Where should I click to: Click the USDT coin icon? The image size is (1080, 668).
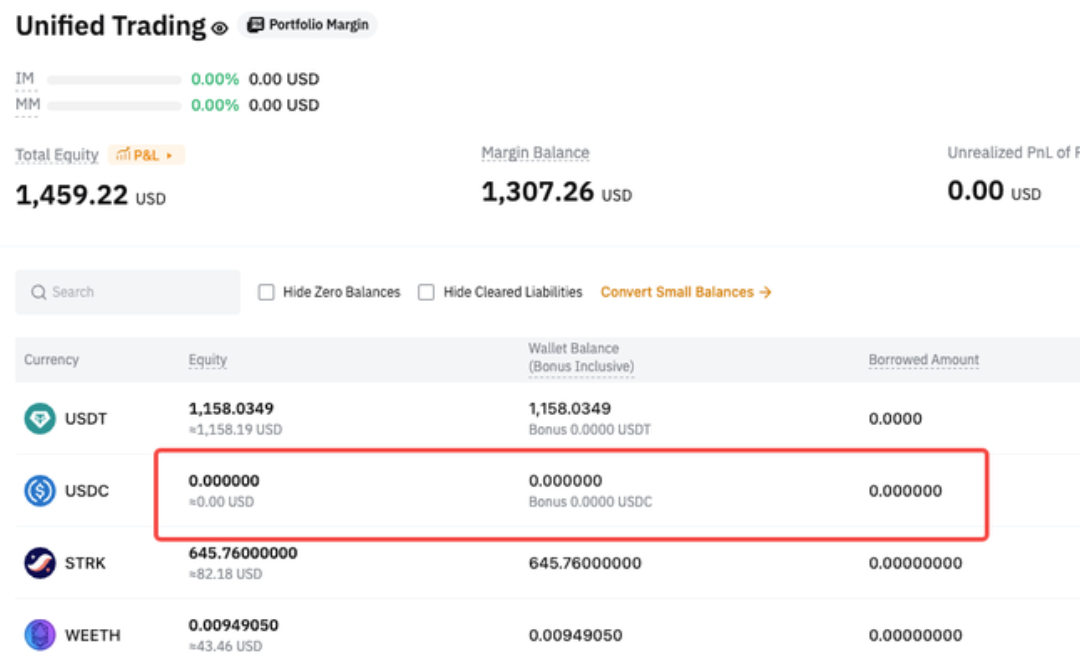point(40,419)
